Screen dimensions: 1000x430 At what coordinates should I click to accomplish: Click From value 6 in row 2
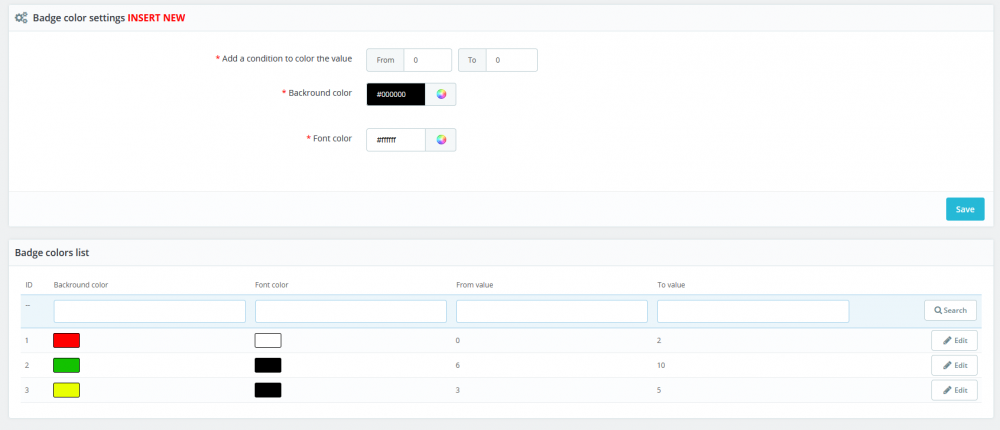pos(458,366)
